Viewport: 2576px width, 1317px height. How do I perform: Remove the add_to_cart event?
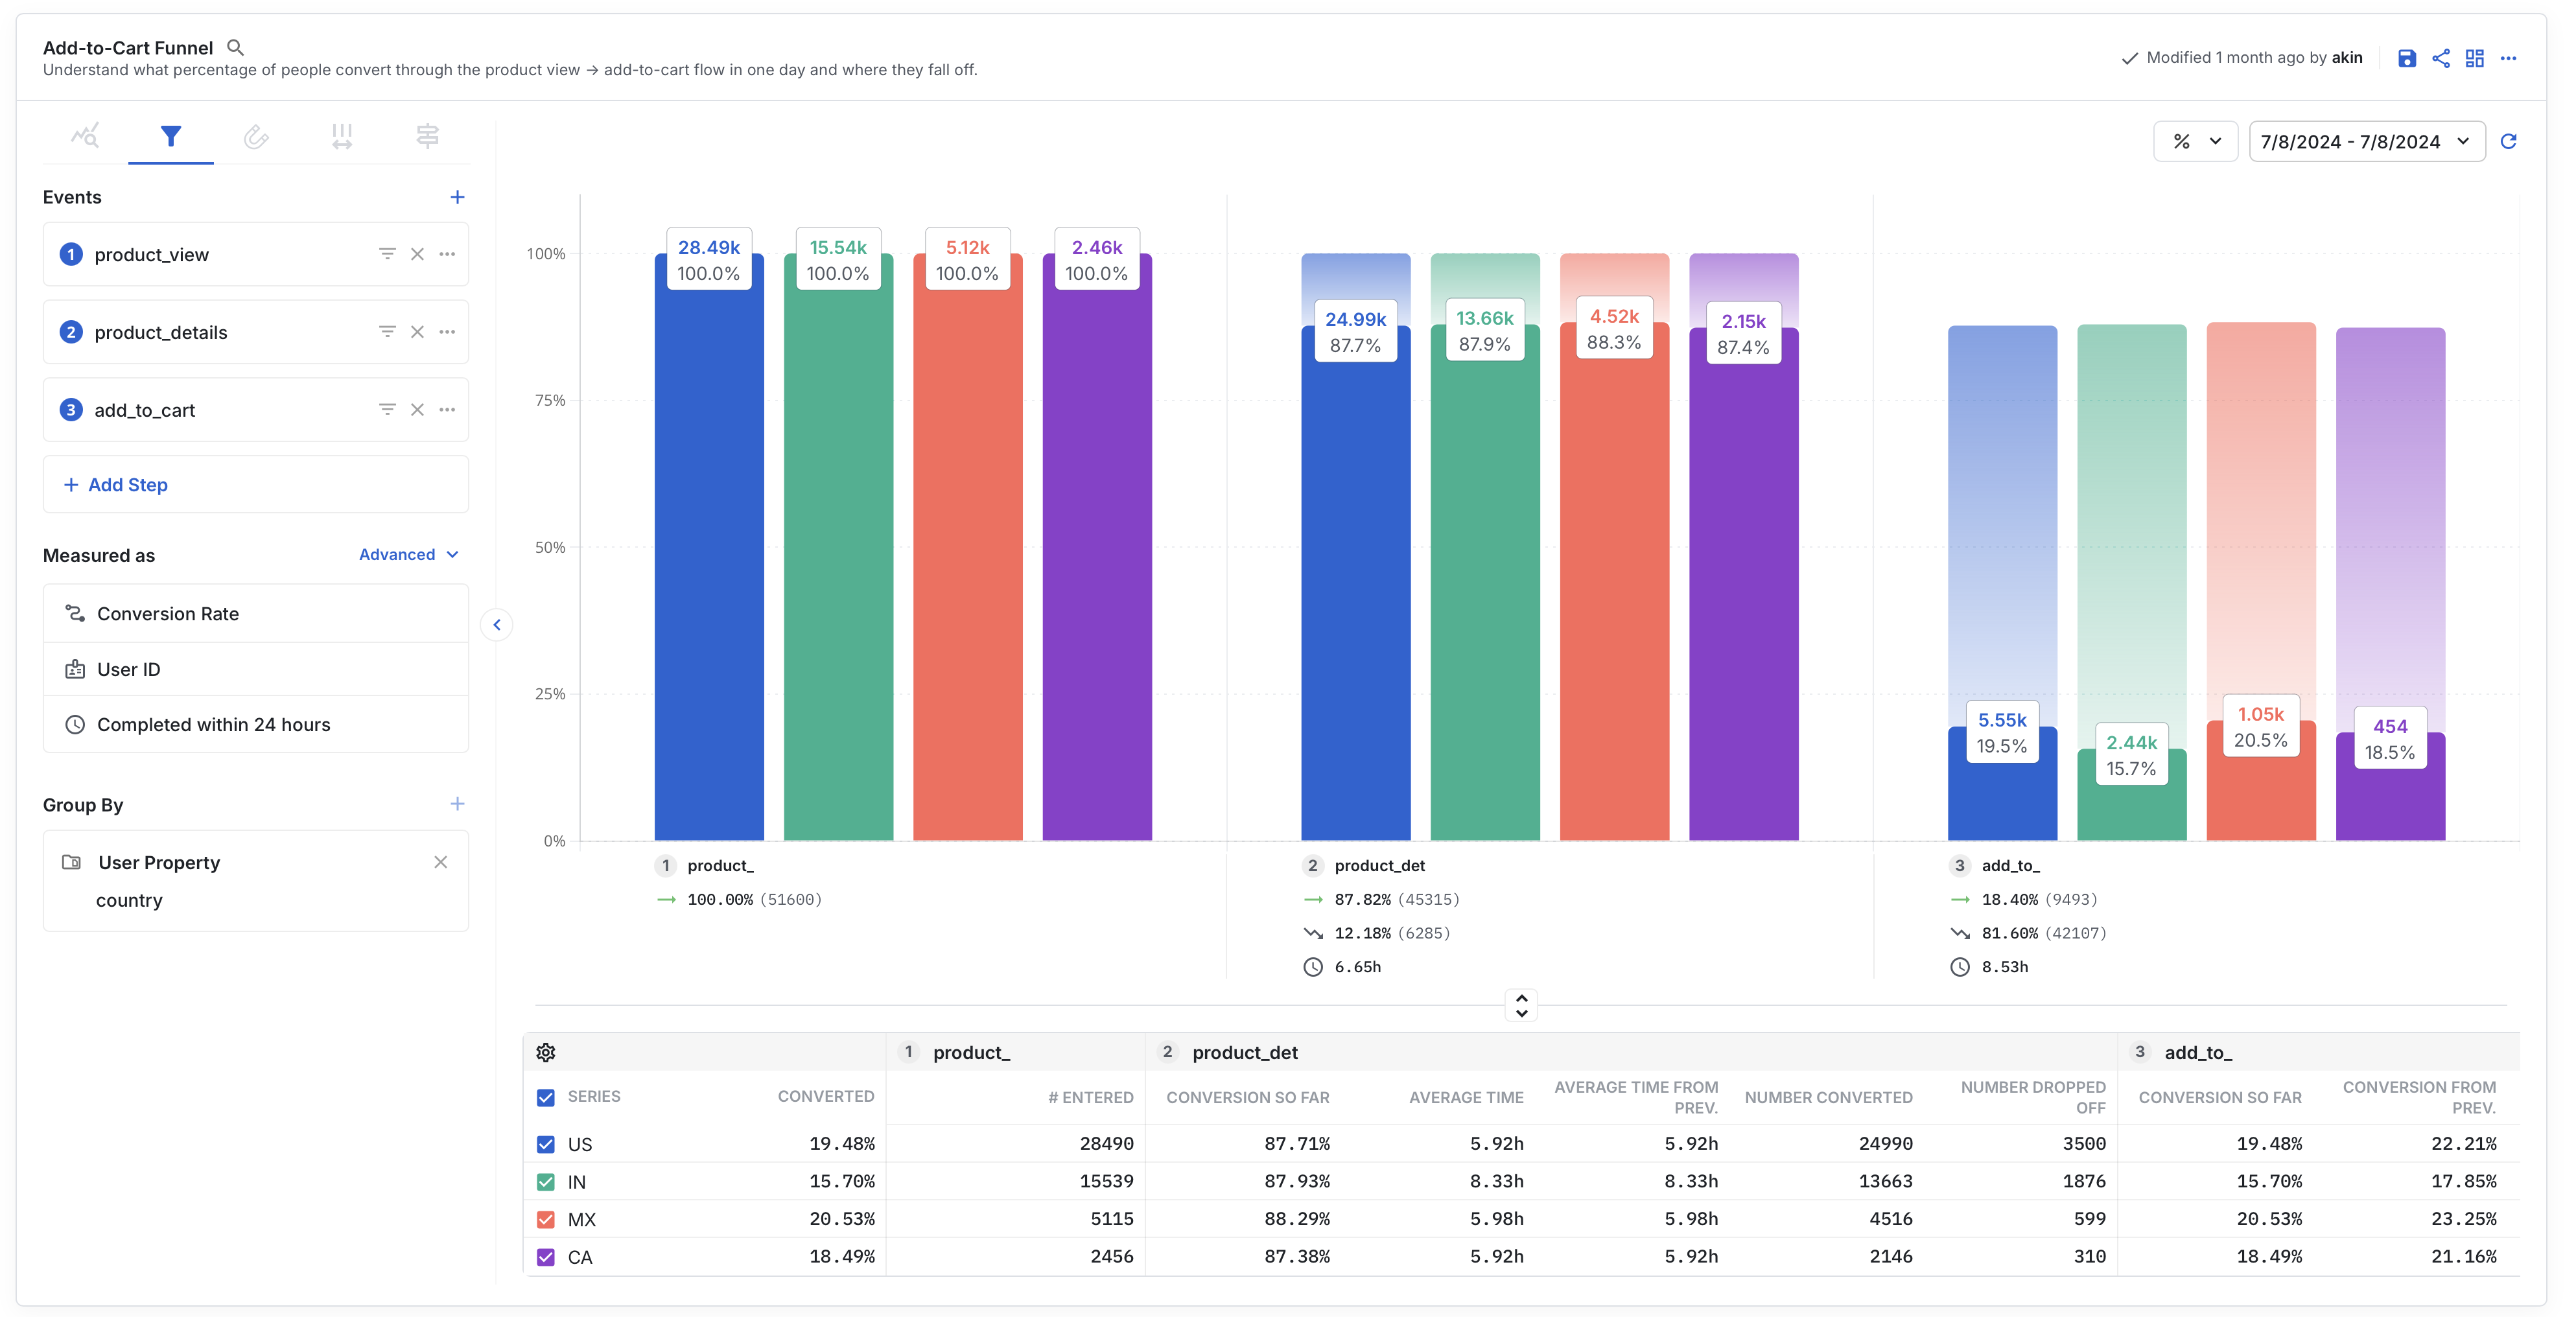pos(417,410)
